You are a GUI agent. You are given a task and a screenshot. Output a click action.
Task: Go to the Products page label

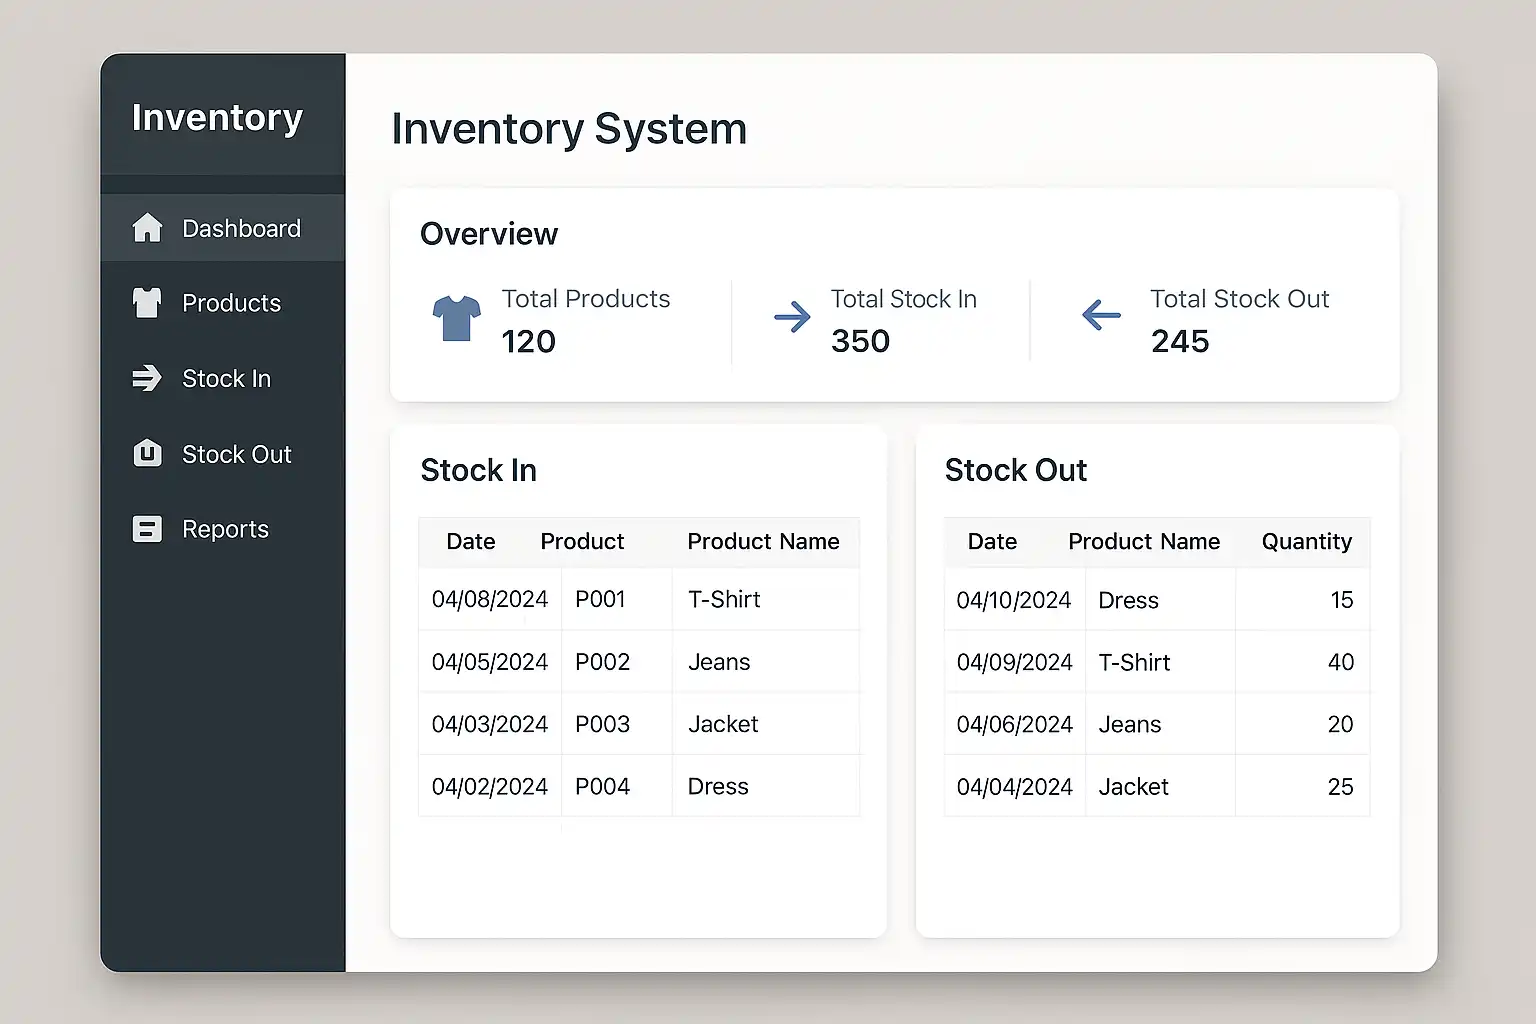pos(231,304)
